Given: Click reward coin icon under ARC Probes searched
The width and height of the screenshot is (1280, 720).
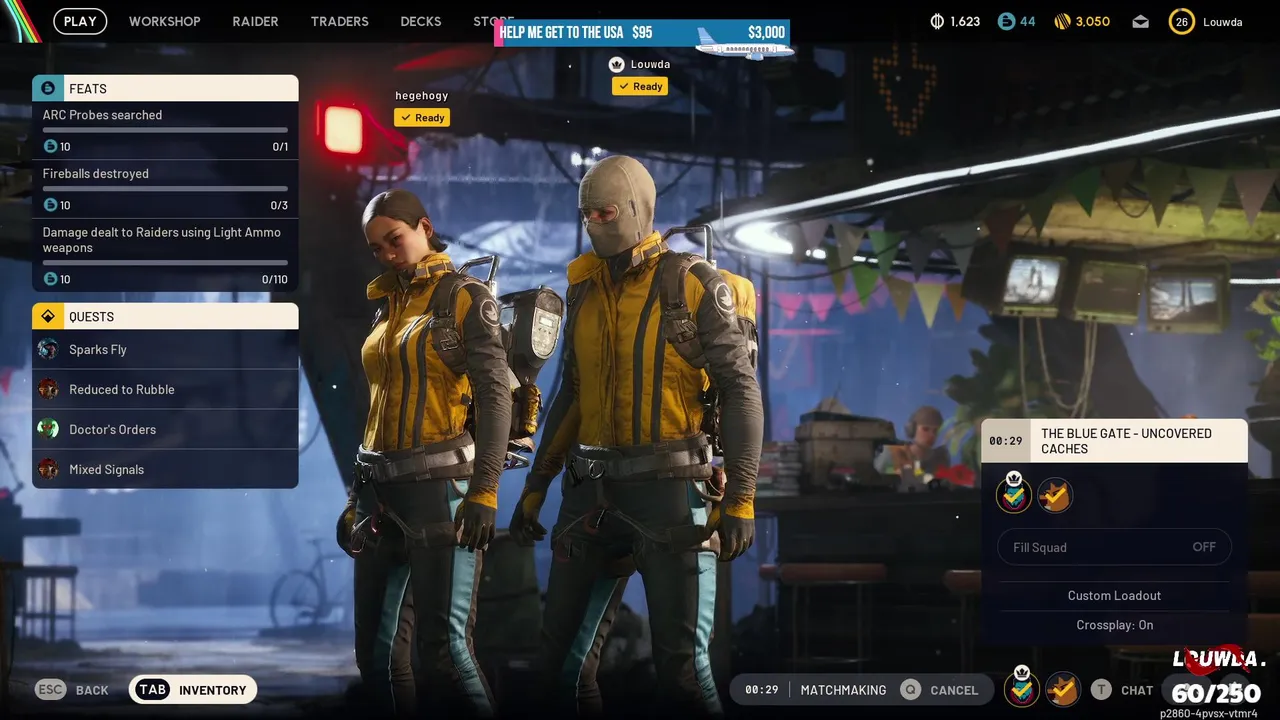Looking at the screenshot, I should [50, 146].
